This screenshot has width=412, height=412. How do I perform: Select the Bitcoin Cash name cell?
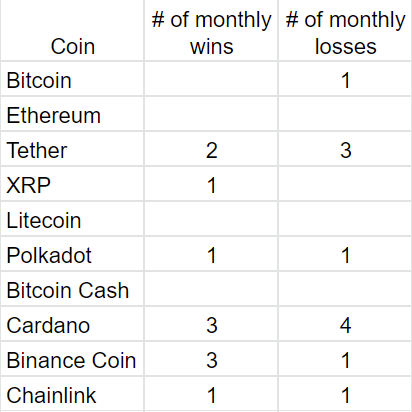pos(72,289)
